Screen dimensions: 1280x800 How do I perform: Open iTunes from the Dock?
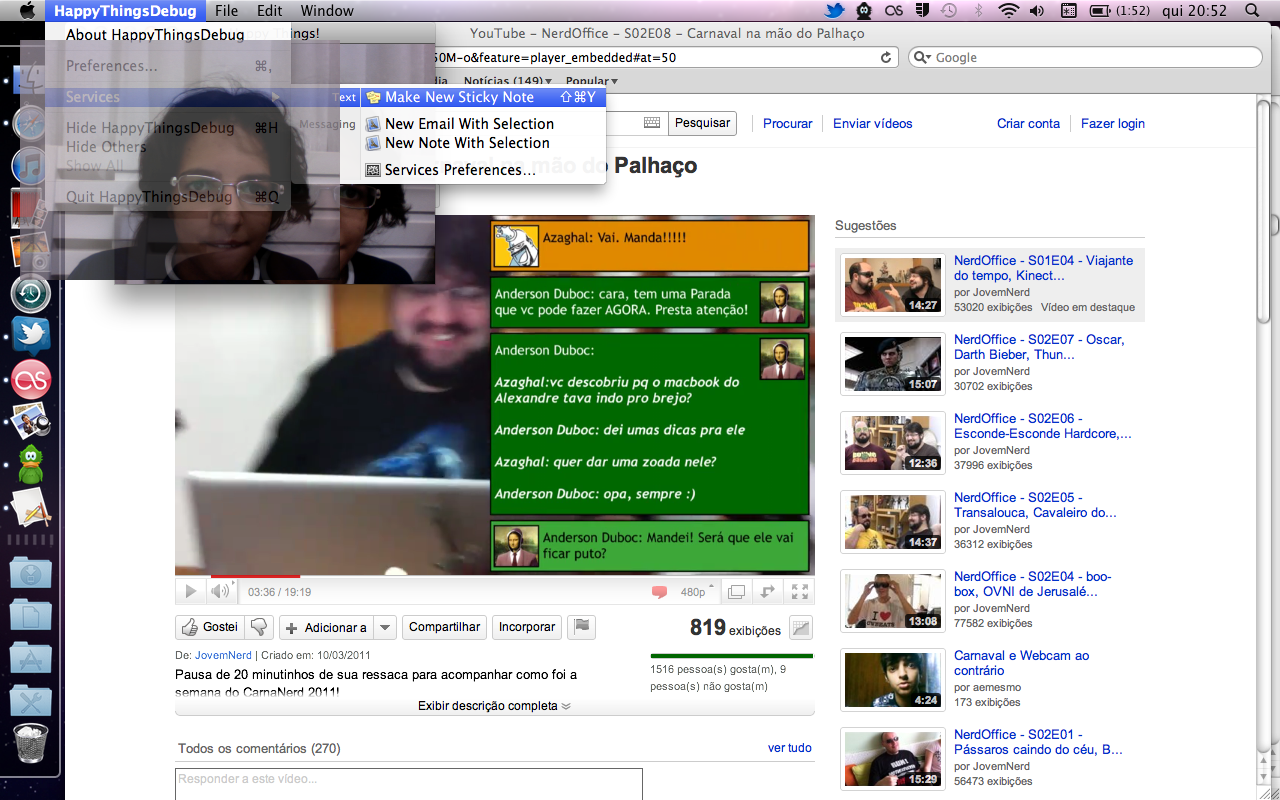click(x=31, y=165)
